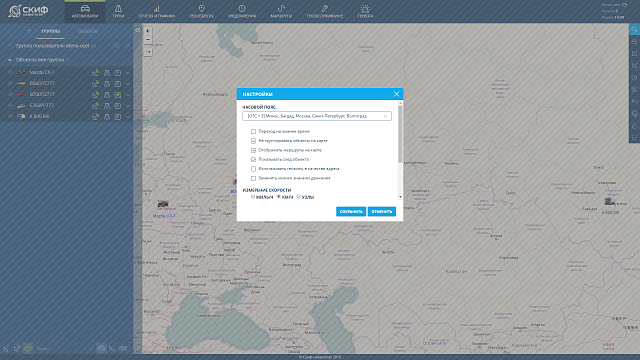Toggle visibility eye for Mazda CX-7
The image size is (640, 360).
click(11, 72)
